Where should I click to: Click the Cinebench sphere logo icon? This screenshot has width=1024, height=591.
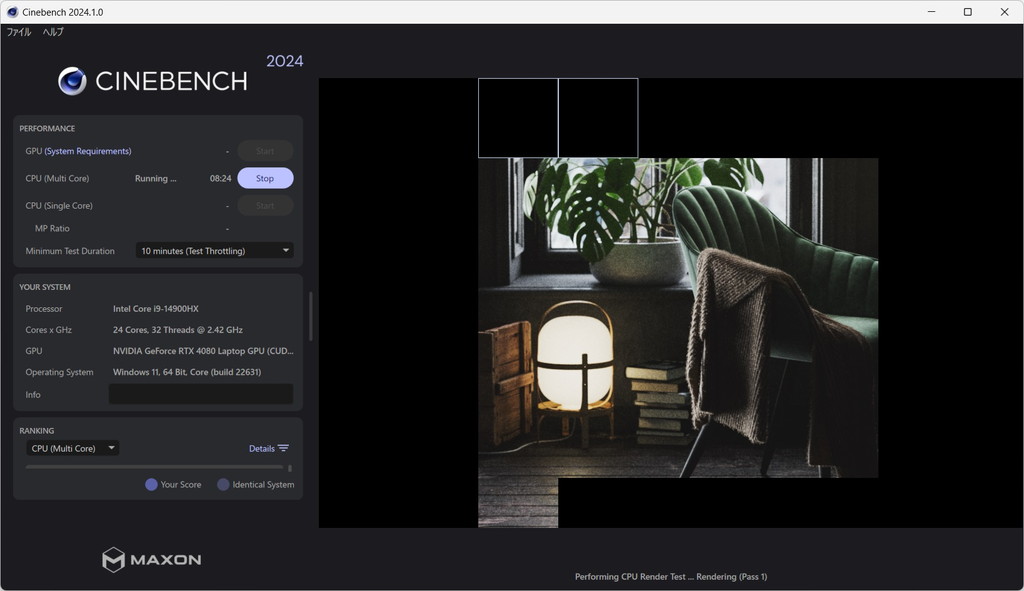72,81
